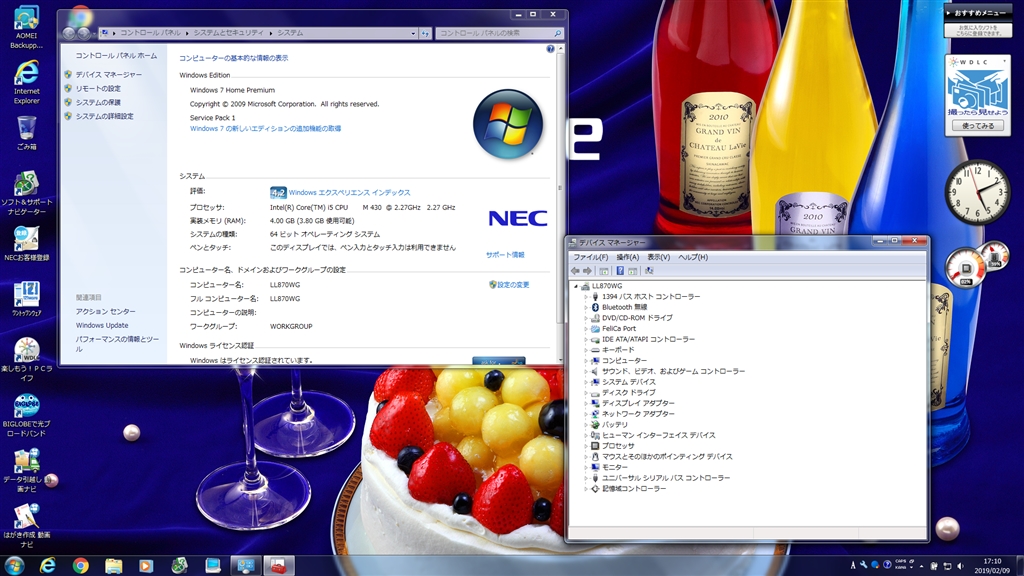Open ファイル(F) menu in Device Manager
Image resolution: width=1024 pixels, height=576 pixels.
589,257
